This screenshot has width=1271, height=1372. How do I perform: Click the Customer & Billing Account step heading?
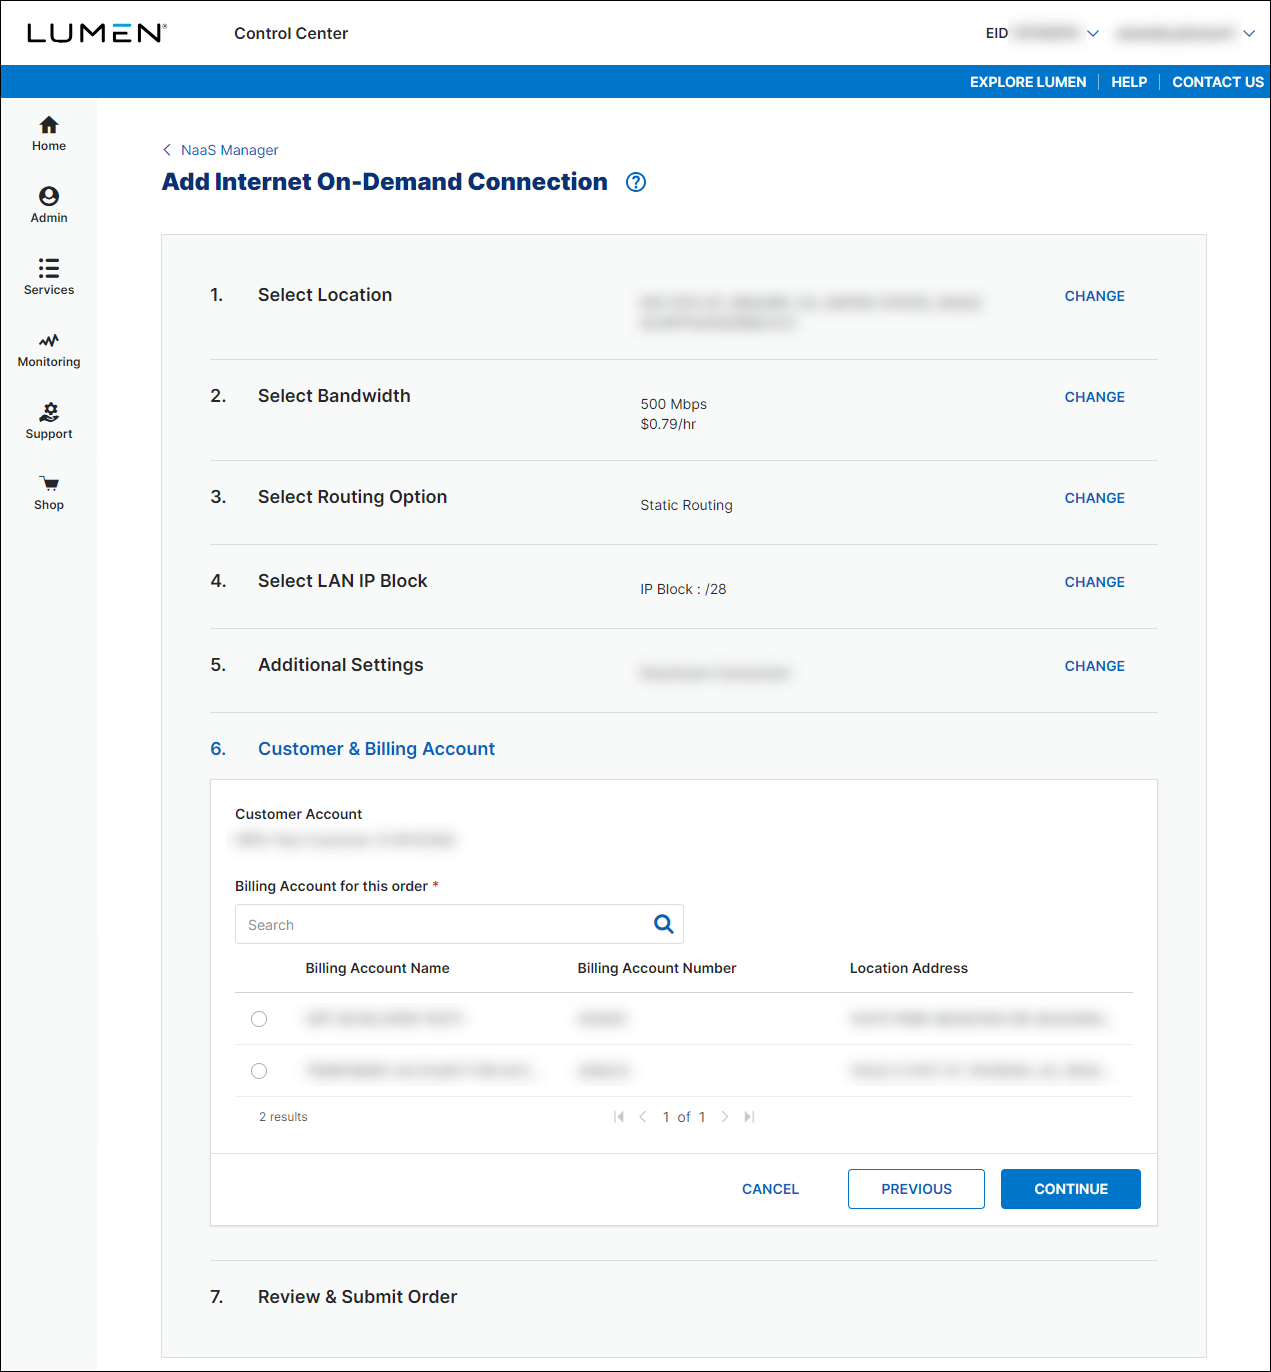(x=376, y=749)
